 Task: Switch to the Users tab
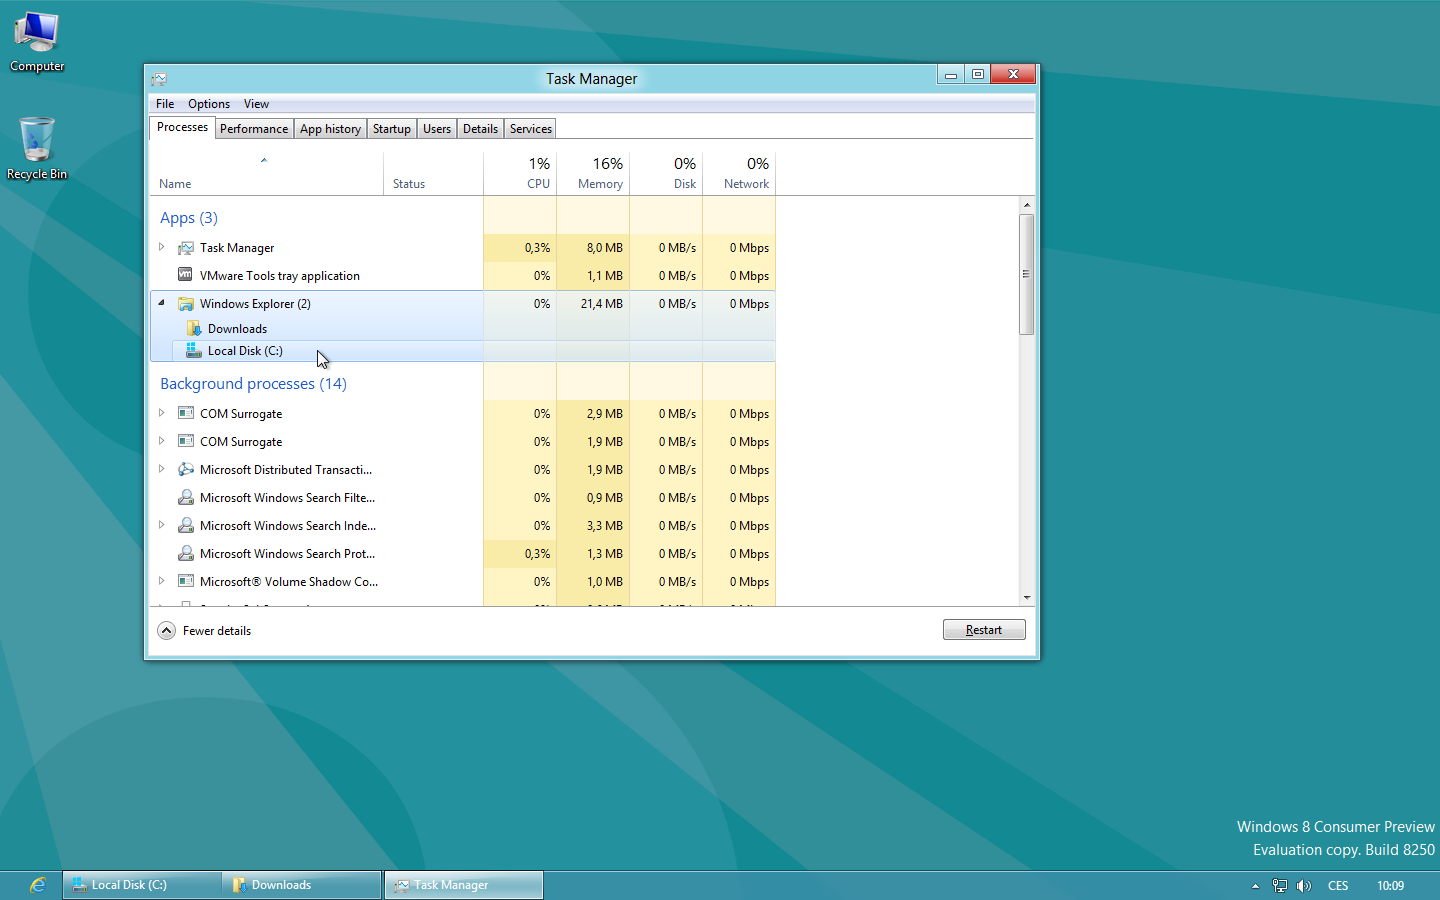[437, 129]
